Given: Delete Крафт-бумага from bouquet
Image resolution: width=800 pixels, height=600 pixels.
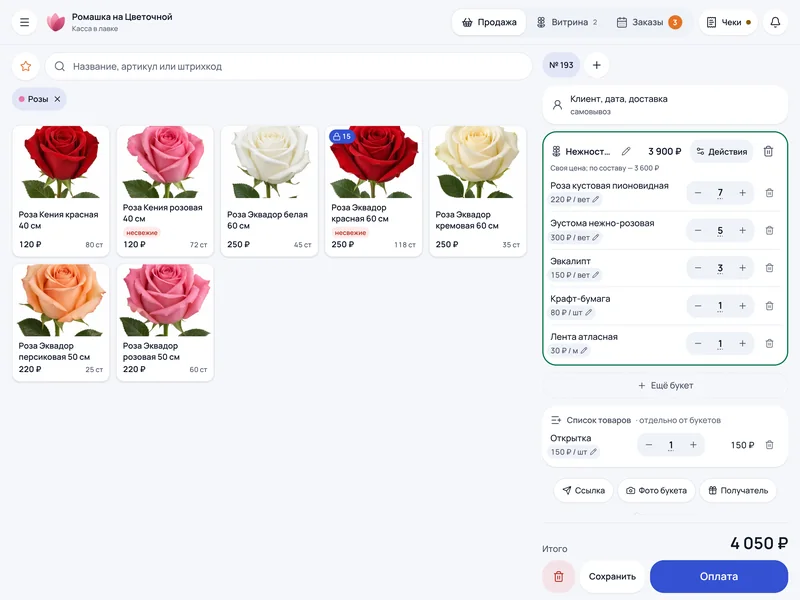Looking at the screenshot, I should pyautogui.click(x=769, y=306).
